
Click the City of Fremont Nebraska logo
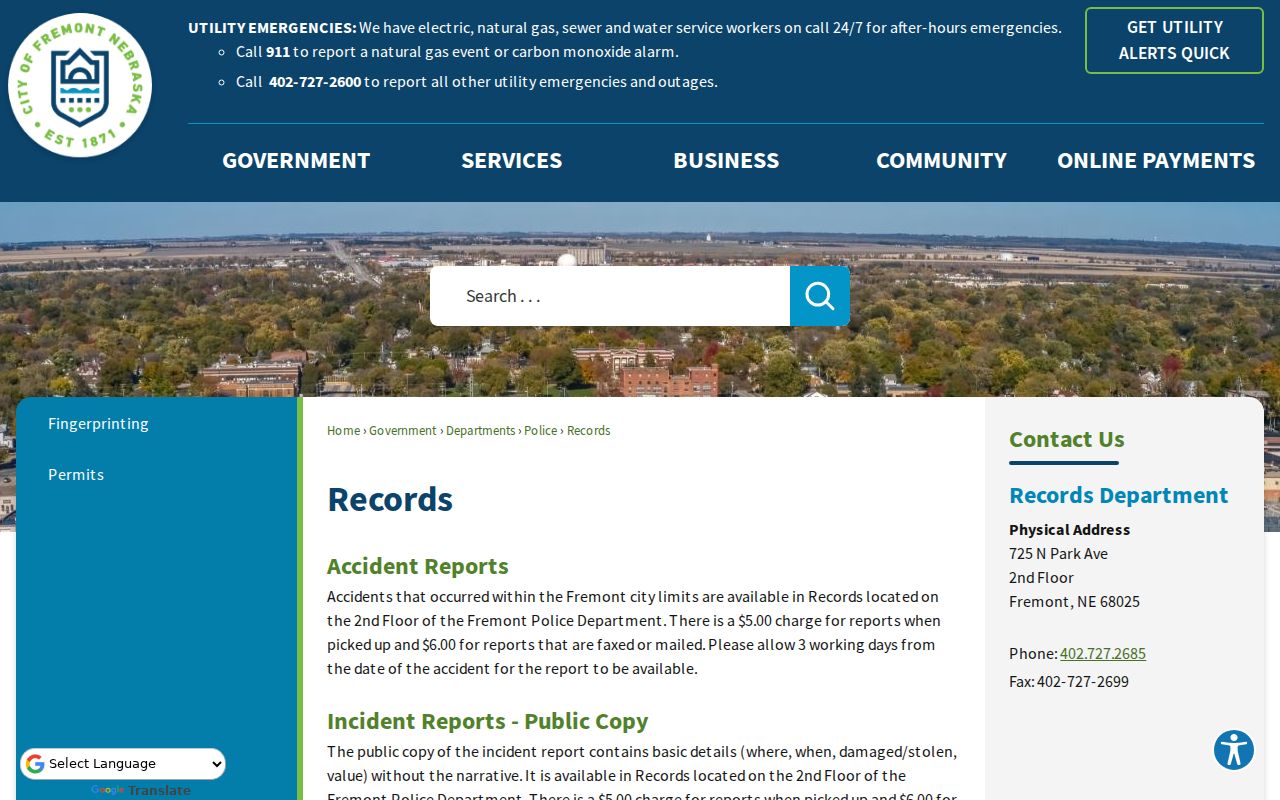(80, 85)
